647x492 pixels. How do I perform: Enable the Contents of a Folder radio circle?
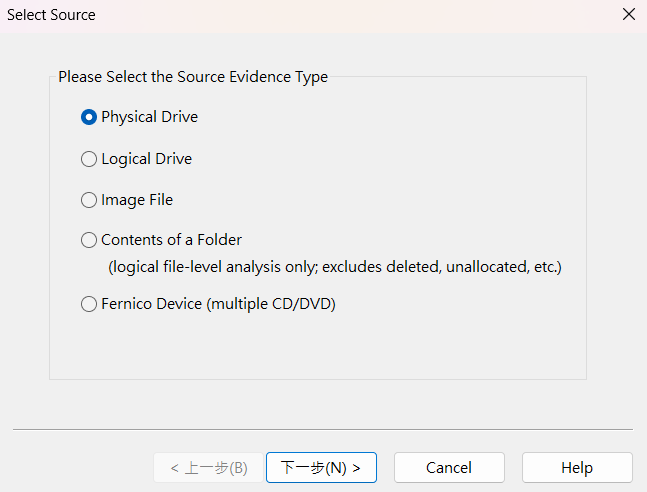pyautogui.click(x=89, y=240)
